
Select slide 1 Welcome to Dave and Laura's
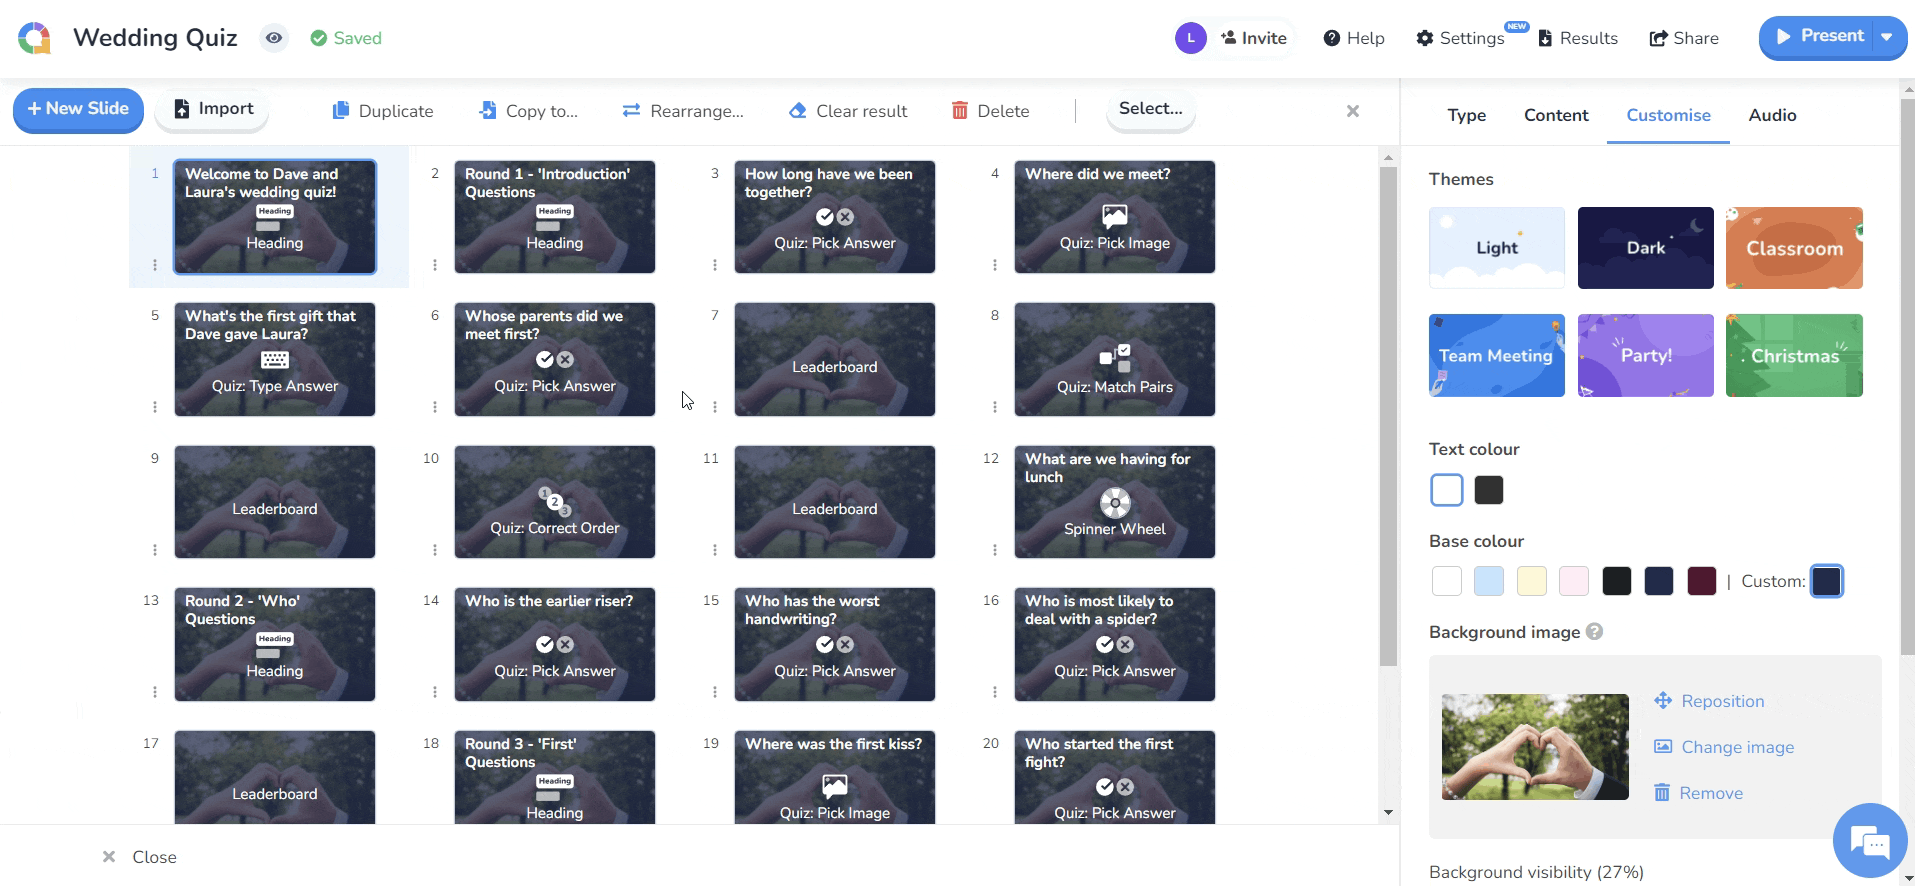tap(275, 217)
